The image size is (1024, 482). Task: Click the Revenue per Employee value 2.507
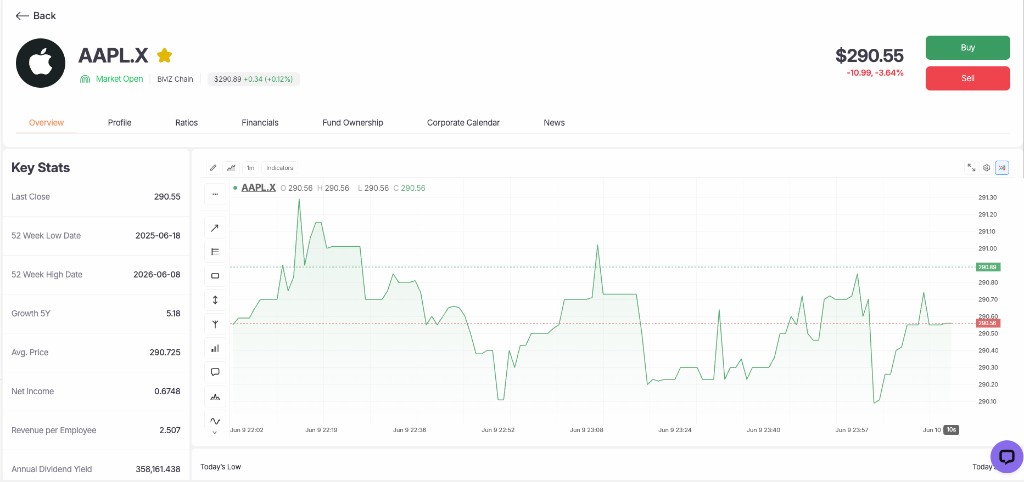[x=170, y=430]
